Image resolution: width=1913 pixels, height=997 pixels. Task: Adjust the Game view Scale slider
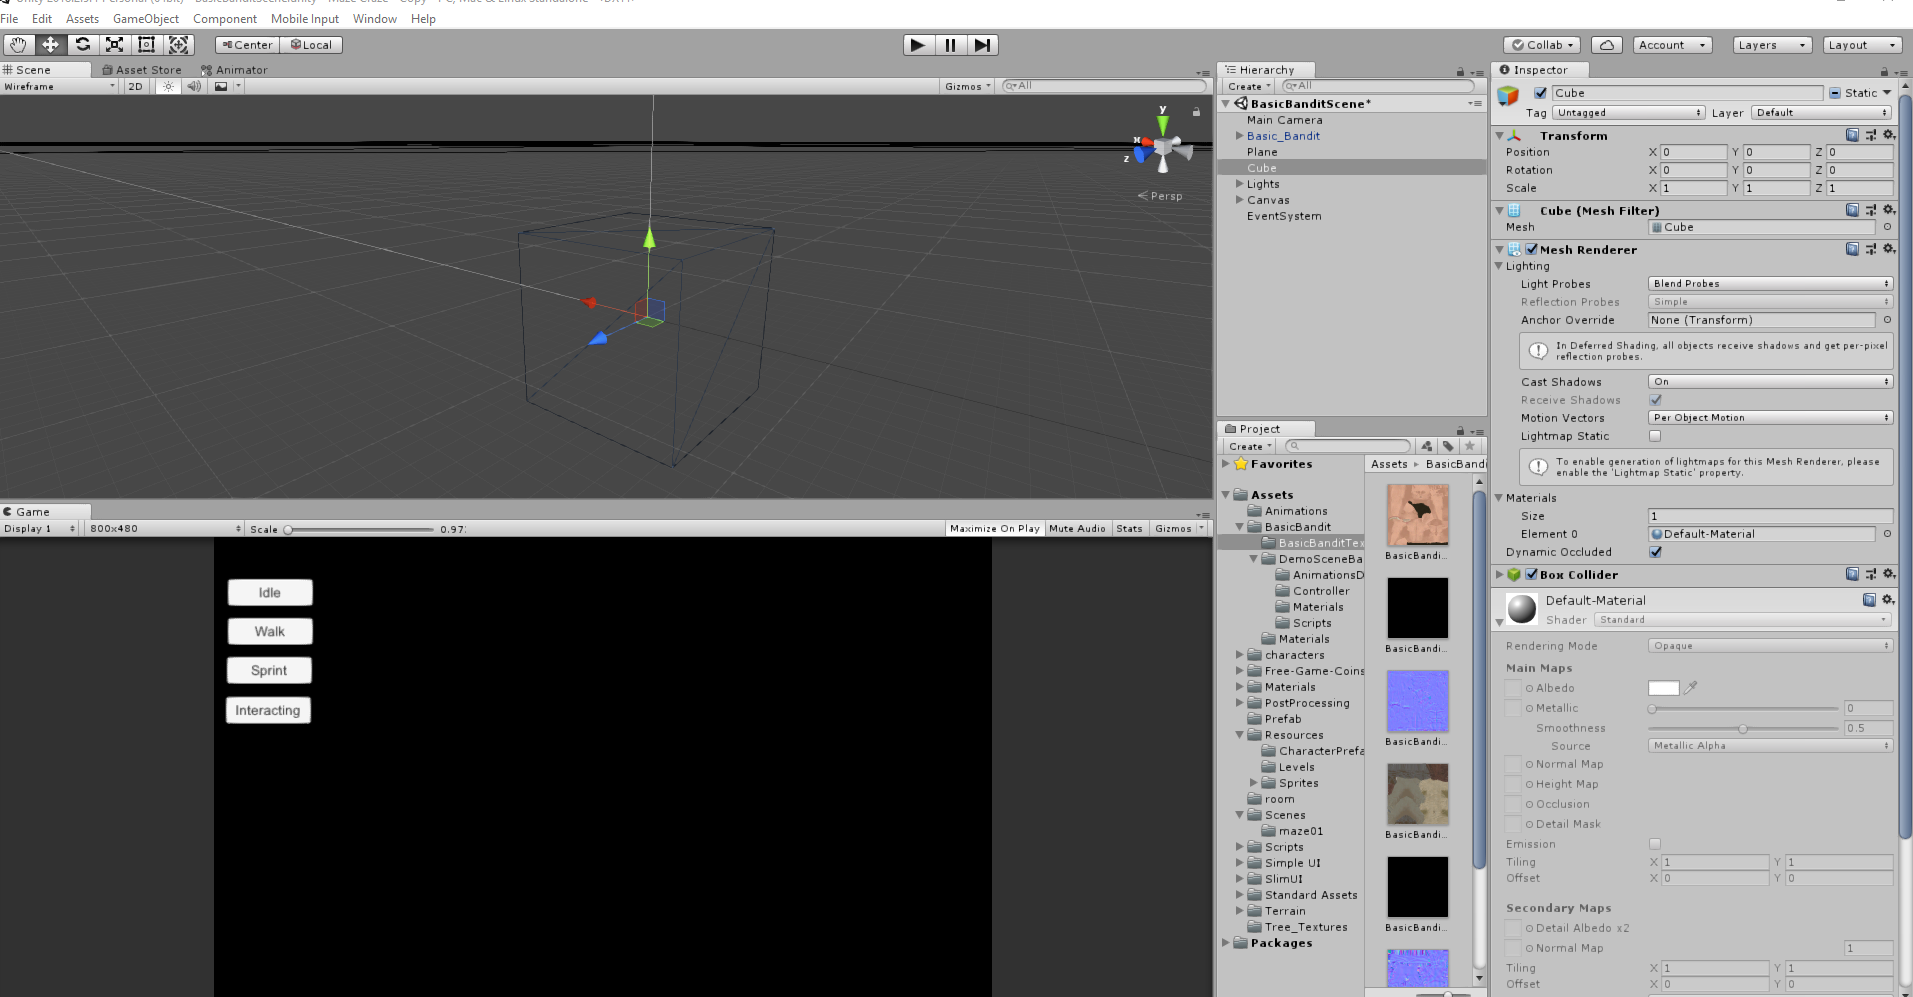pos(359,529)
